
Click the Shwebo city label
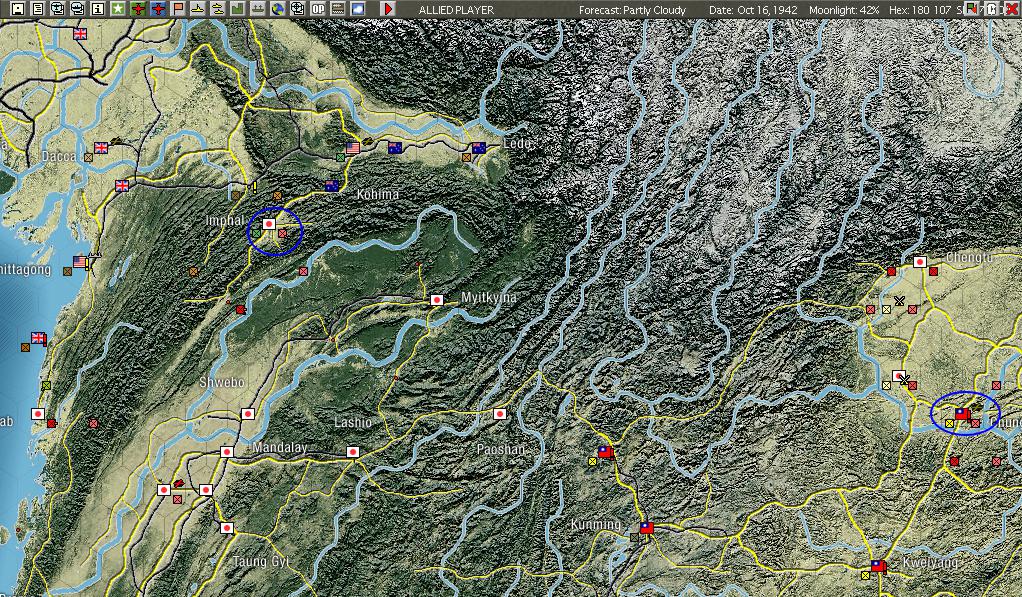click(222, 383)
